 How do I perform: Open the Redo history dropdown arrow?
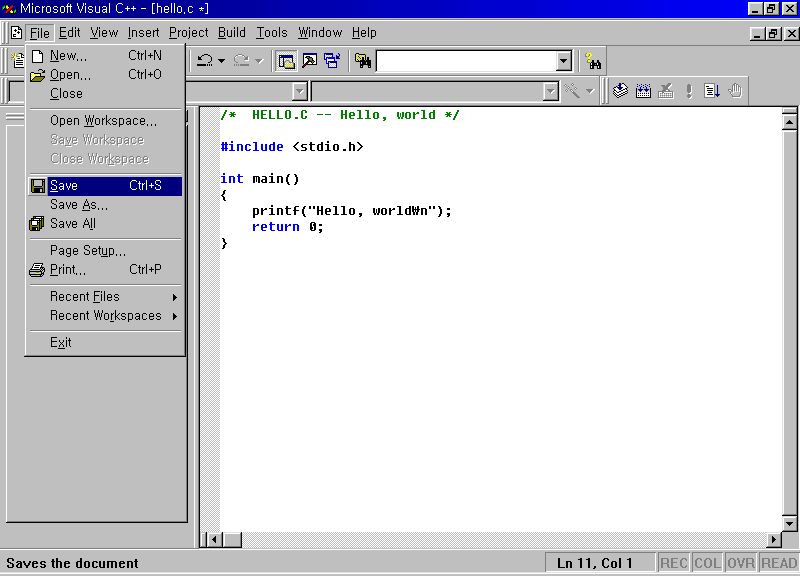(x=259, y=61)
